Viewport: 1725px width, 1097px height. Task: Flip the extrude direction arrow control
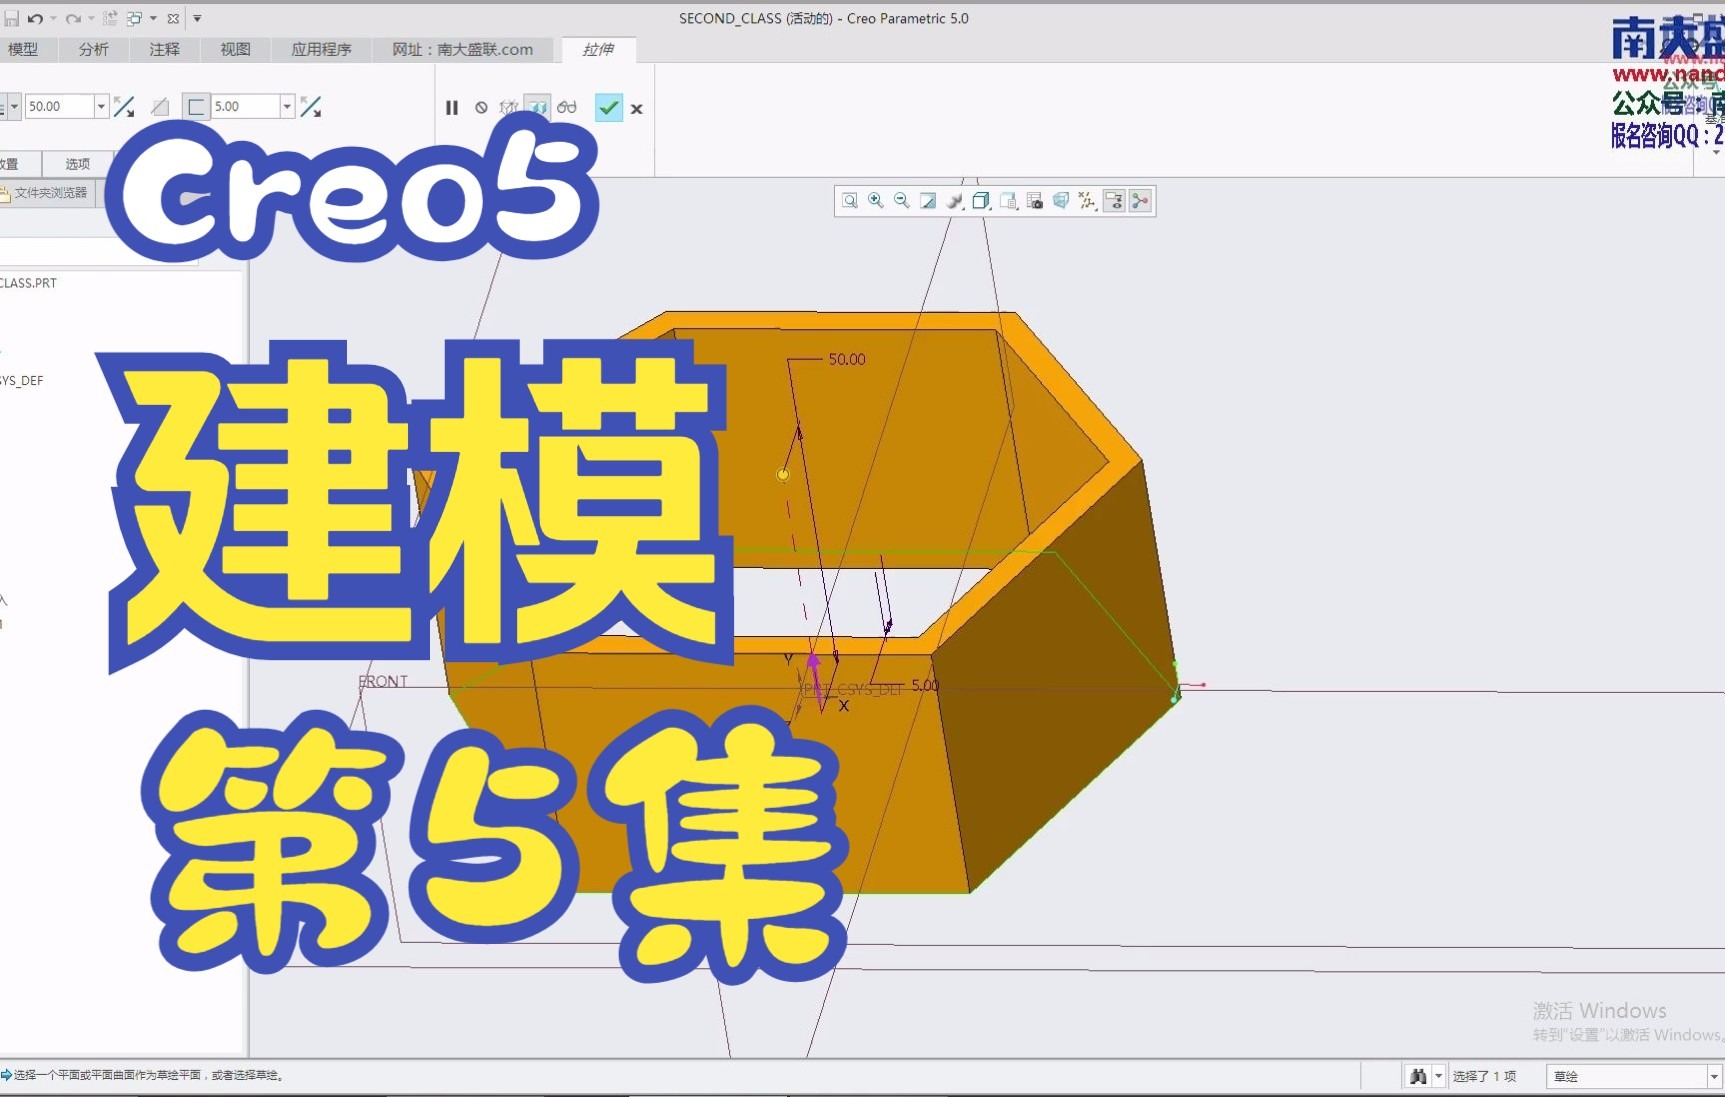[124, 106]
